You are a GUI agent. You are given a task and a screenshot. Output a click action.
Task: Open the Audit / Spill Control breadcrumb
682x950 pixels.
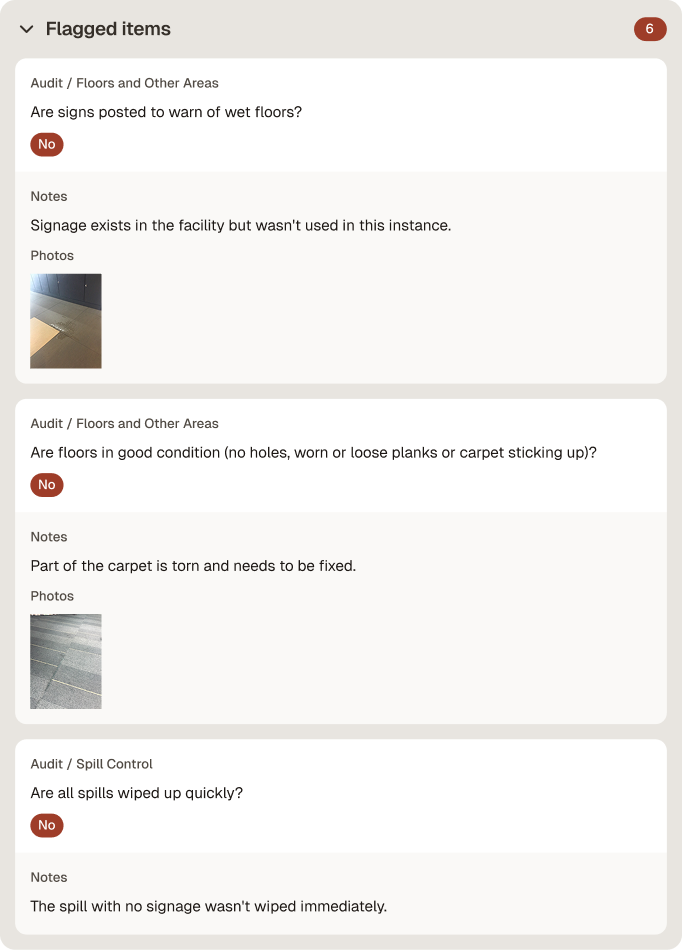tap(91, 764)
